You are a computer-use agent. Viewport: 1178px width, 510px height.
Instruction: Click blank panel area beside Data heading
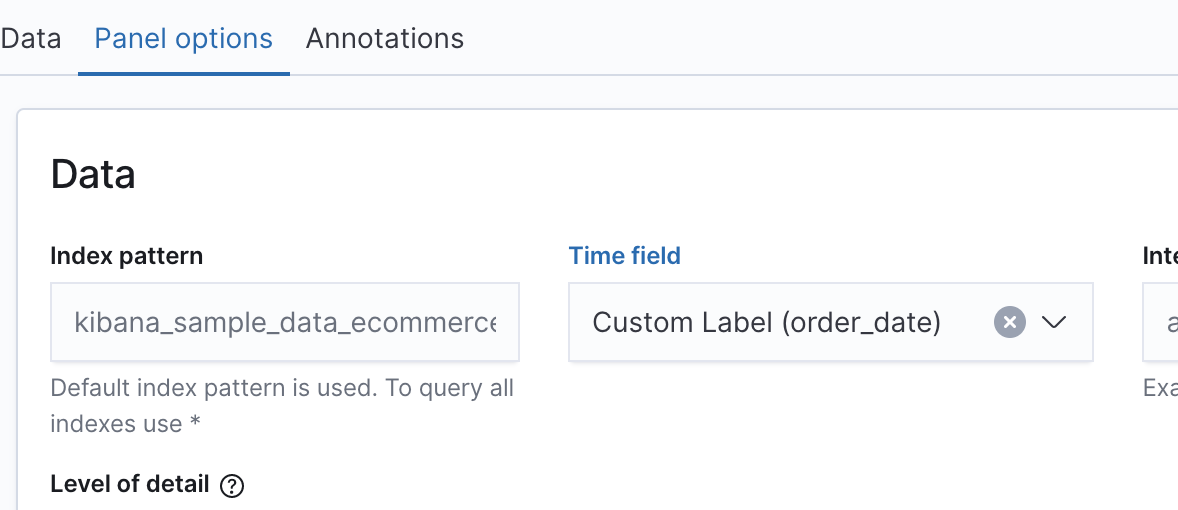[600, 174]
